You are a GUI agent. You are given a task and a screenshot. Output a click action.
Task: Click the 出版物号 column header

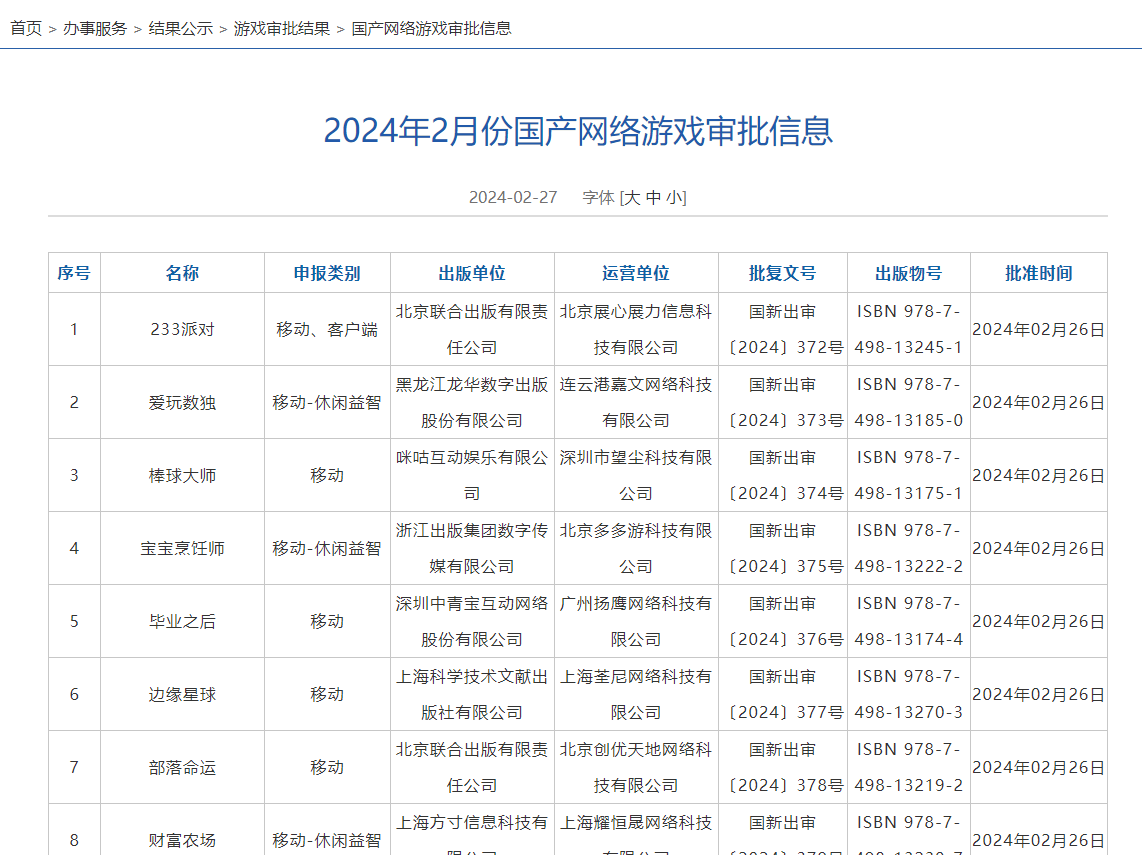tap(909, 273)
